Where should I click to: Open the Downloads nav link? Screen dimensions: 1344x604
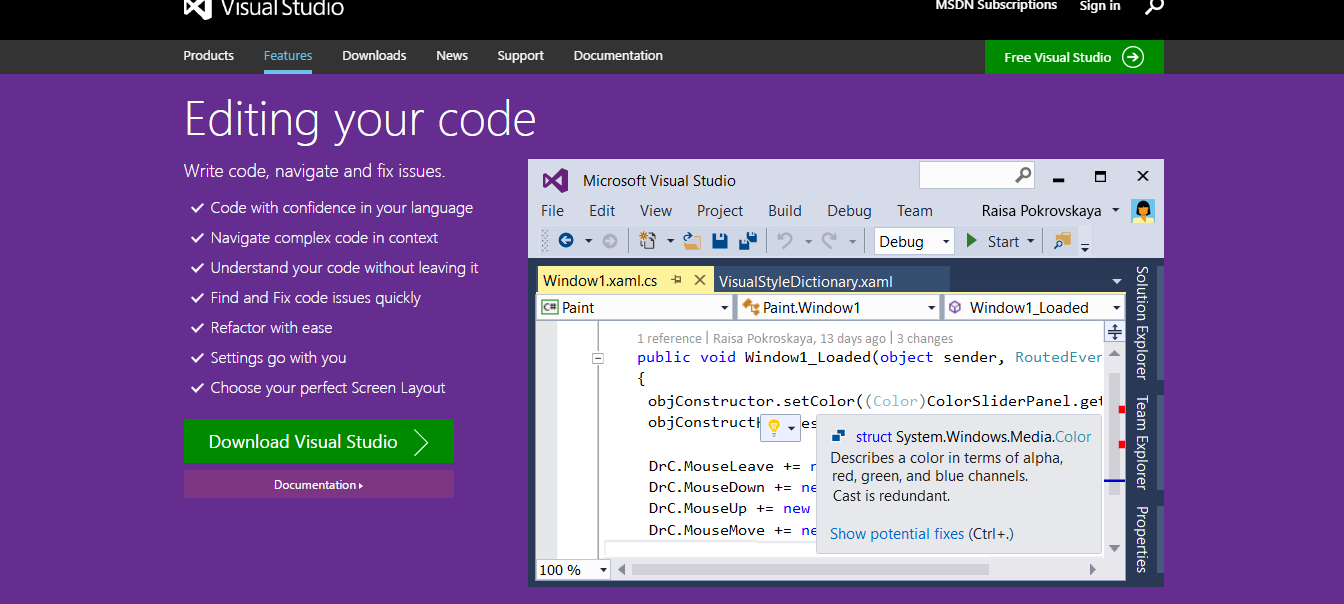point(374,56)
